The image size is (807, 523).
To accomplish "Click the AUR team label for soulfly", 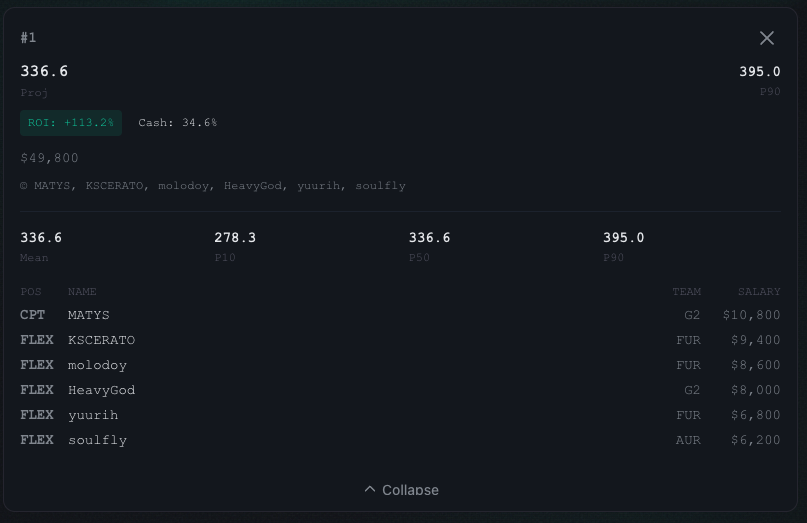I will click(688, 440).
